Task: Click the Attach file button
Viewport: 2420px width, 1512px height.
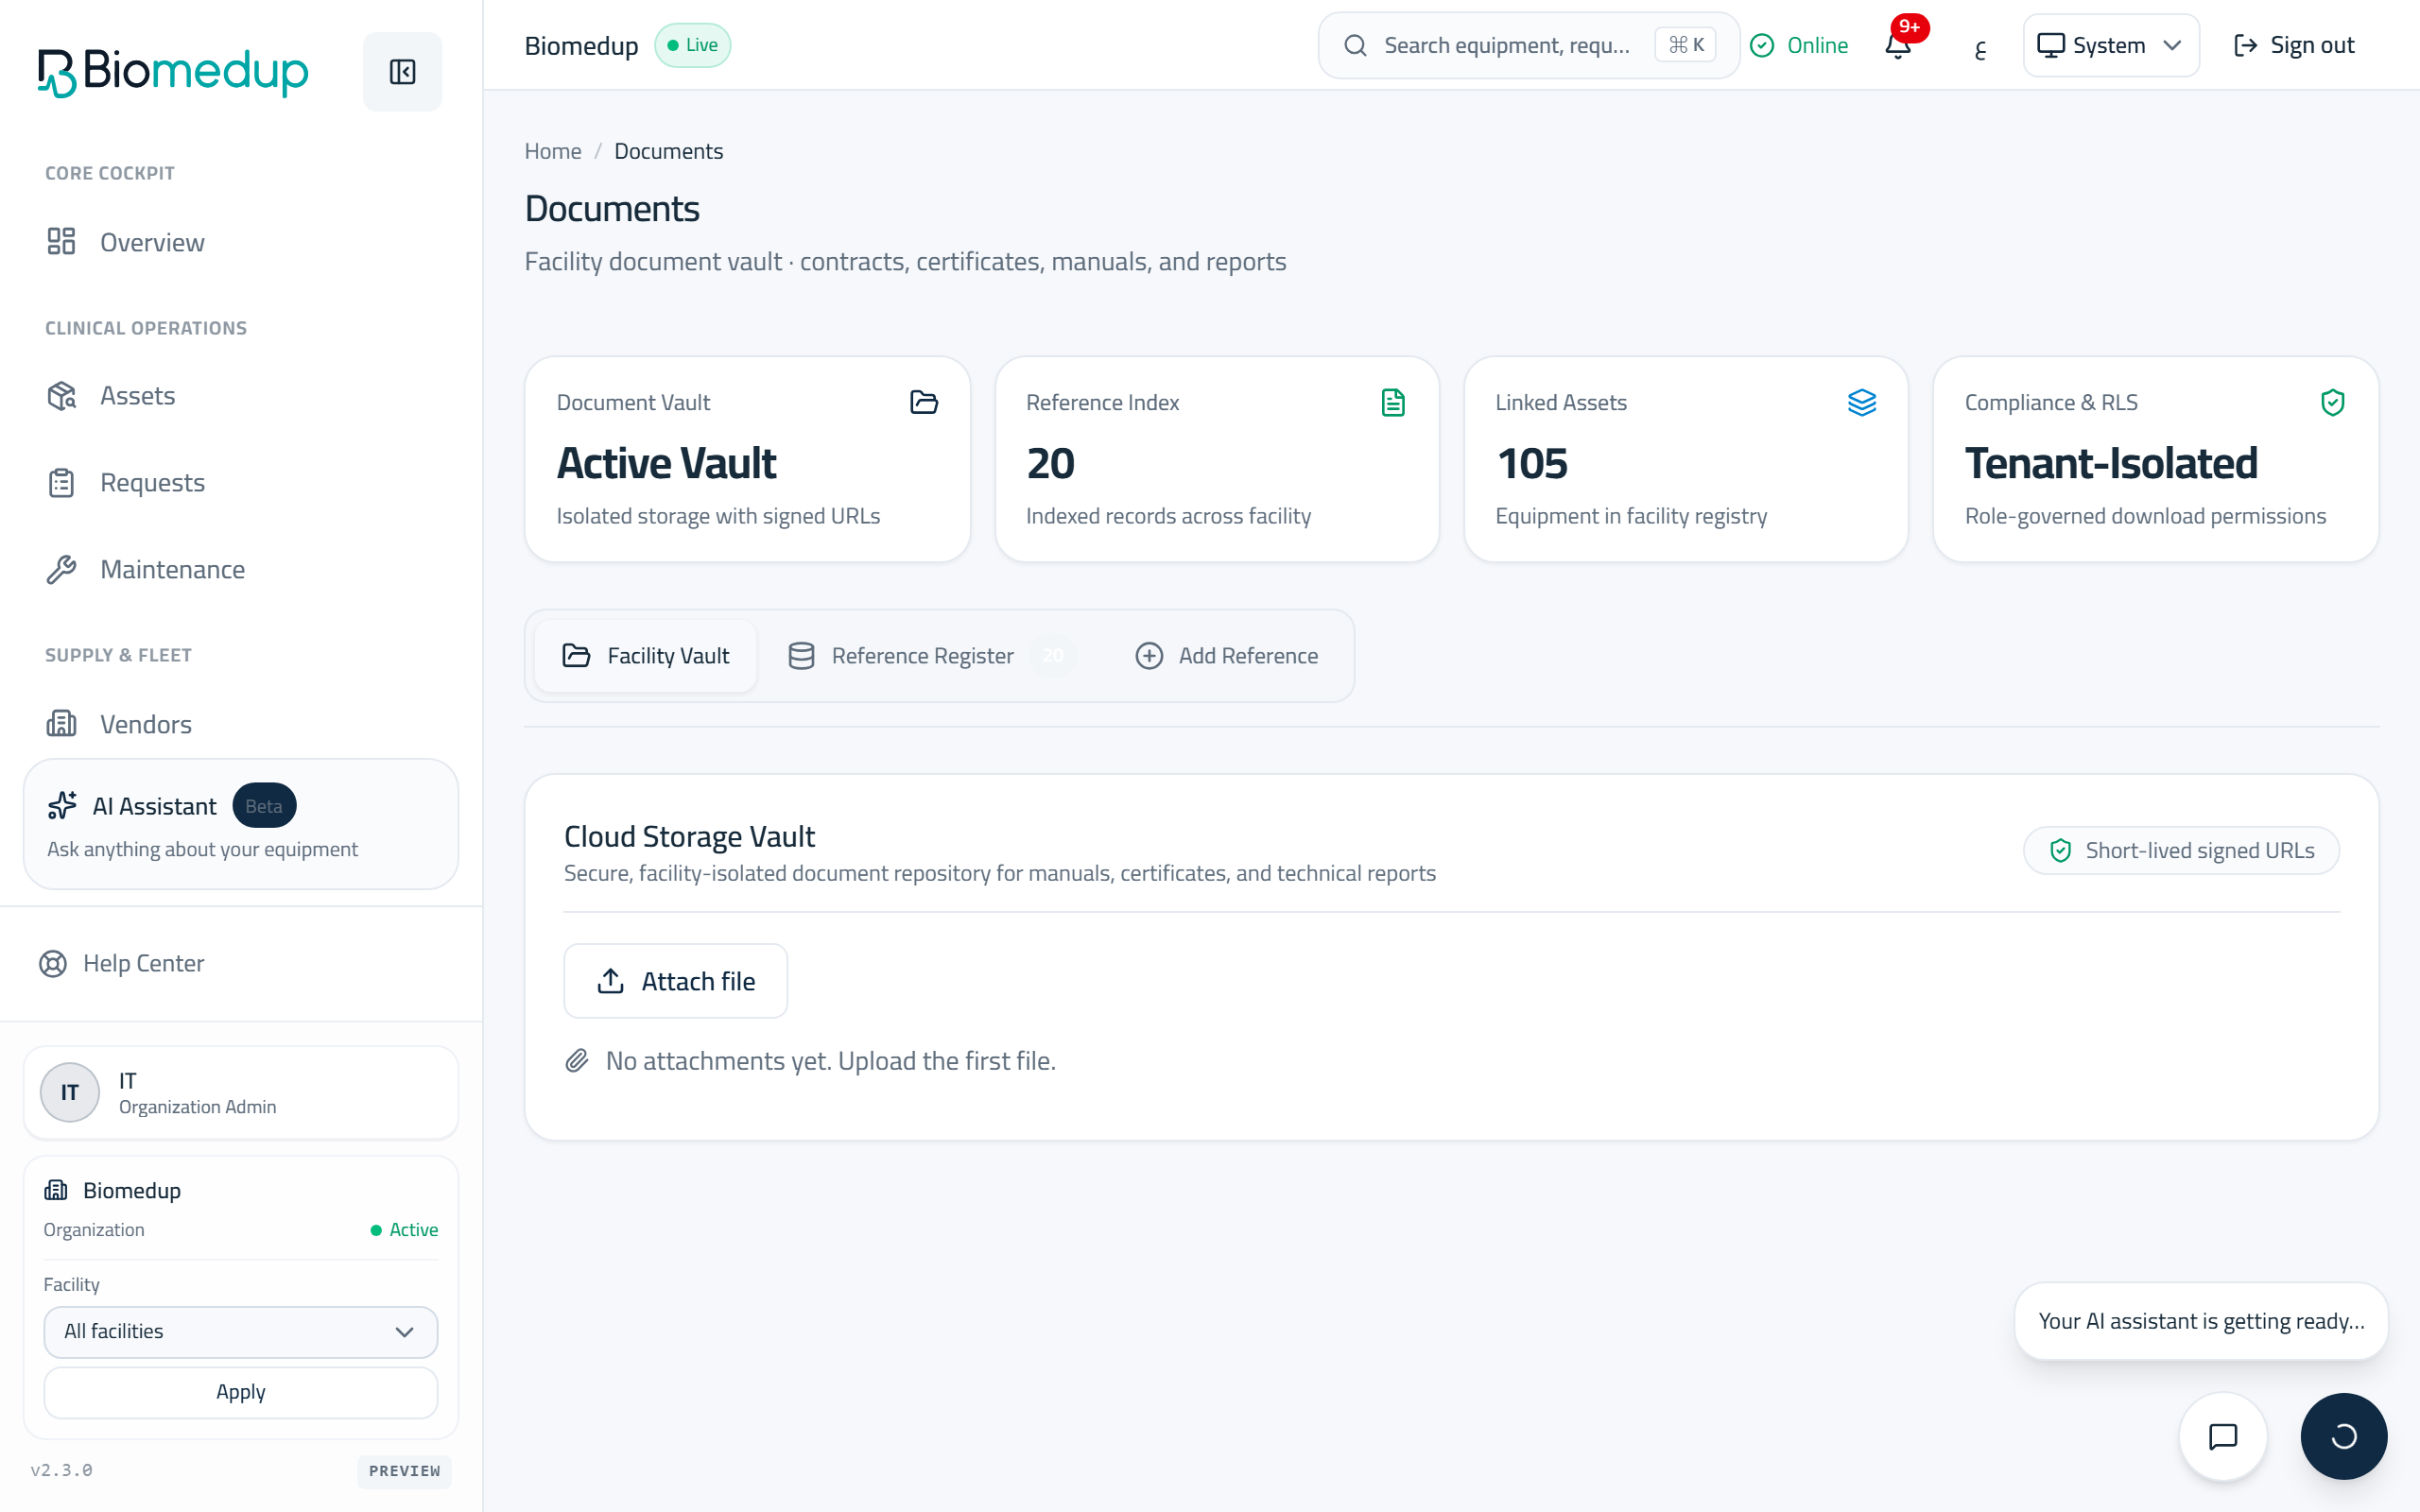Action: (x=676, y=981)
